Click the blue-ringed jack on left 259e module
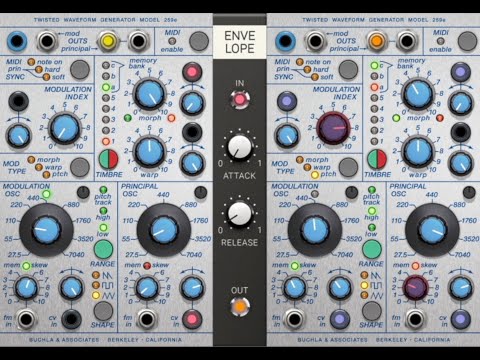This screenshot has width=480, height=360. 17,41
